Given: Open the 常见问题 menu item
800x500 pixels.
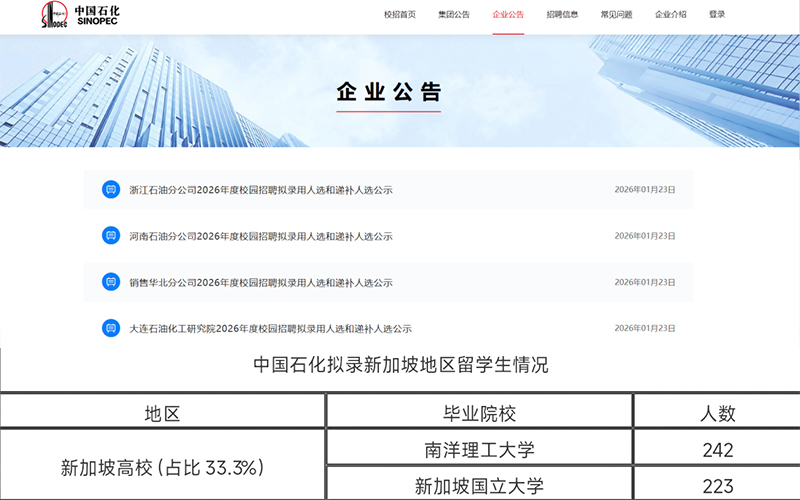Looking at the screenshot, I should point(616,14).
